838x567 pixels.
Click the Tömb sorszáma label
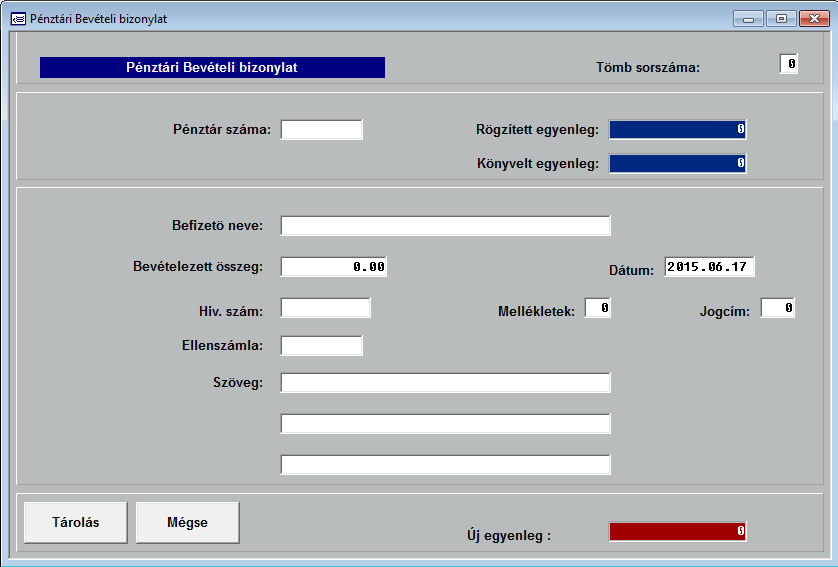[648, 68]
